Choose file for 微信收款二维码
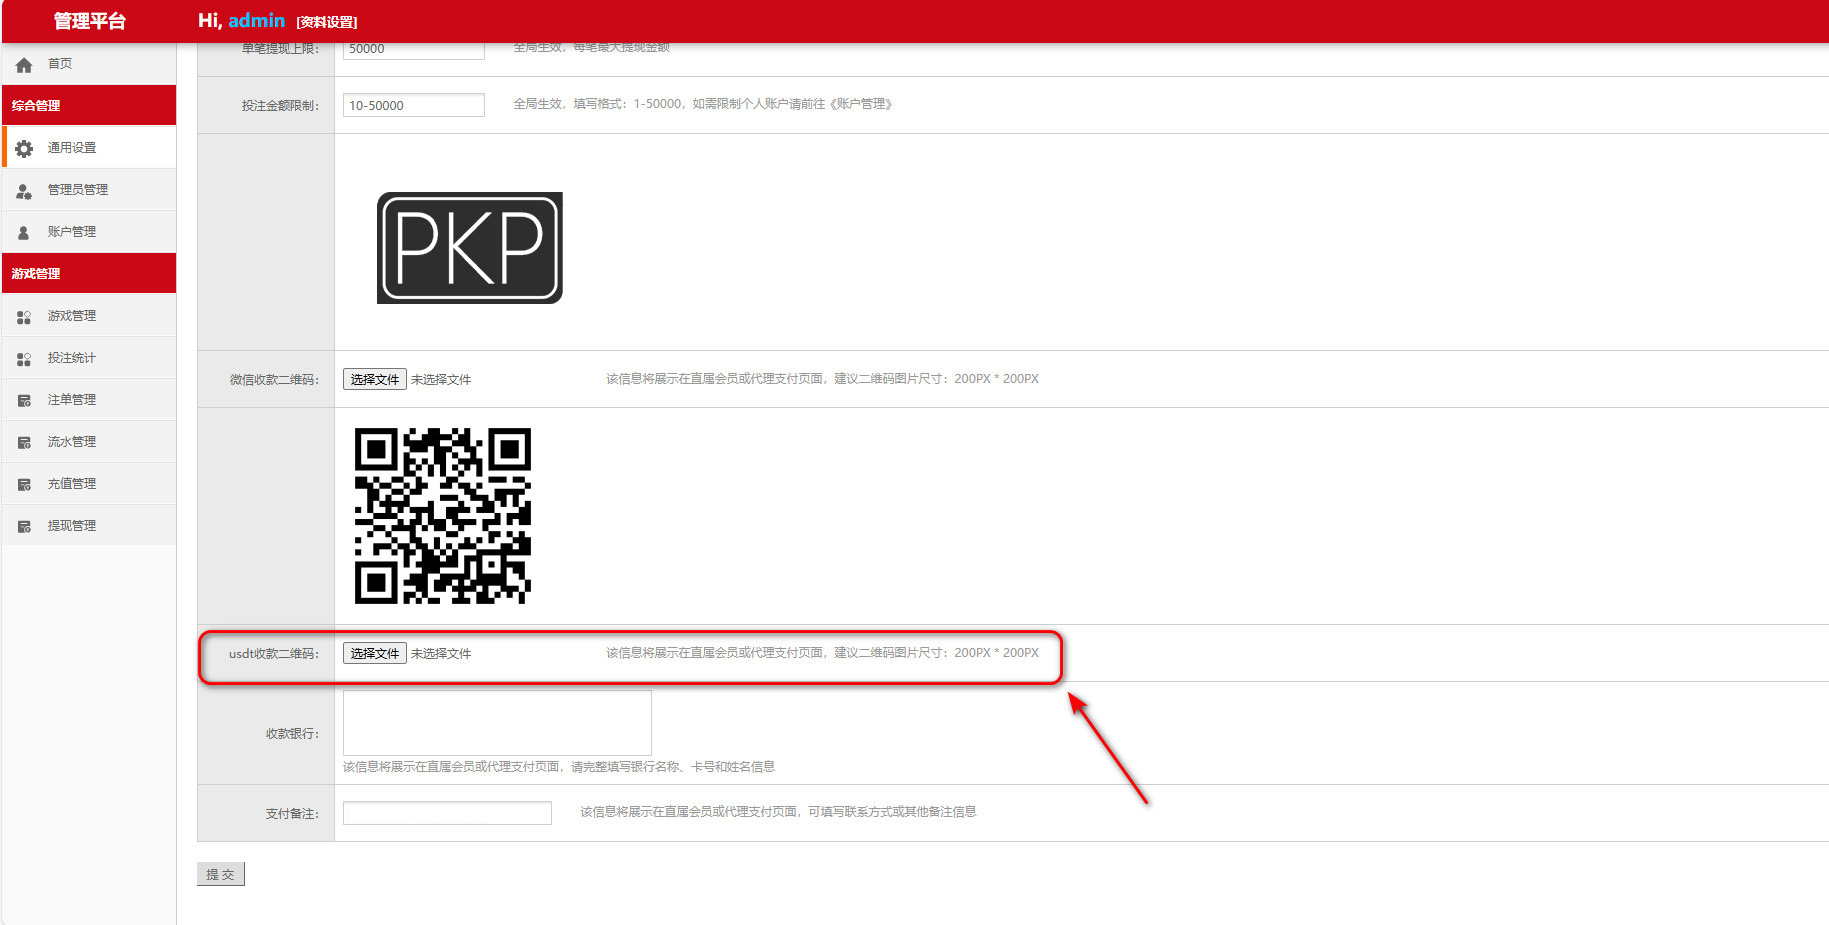Screen dimensions: 1829x925 375,379
